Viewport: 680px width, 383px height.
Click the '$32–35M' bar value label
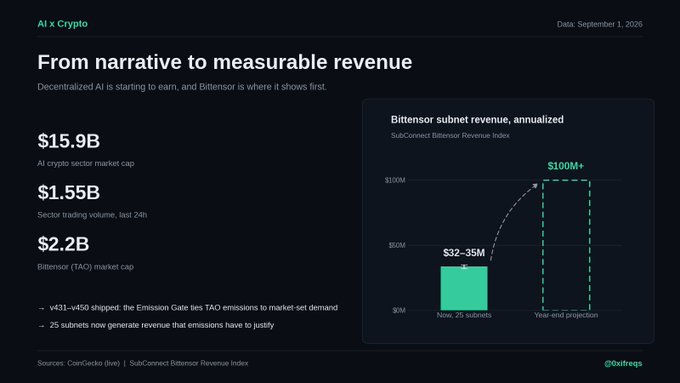(x=464, y=253)
